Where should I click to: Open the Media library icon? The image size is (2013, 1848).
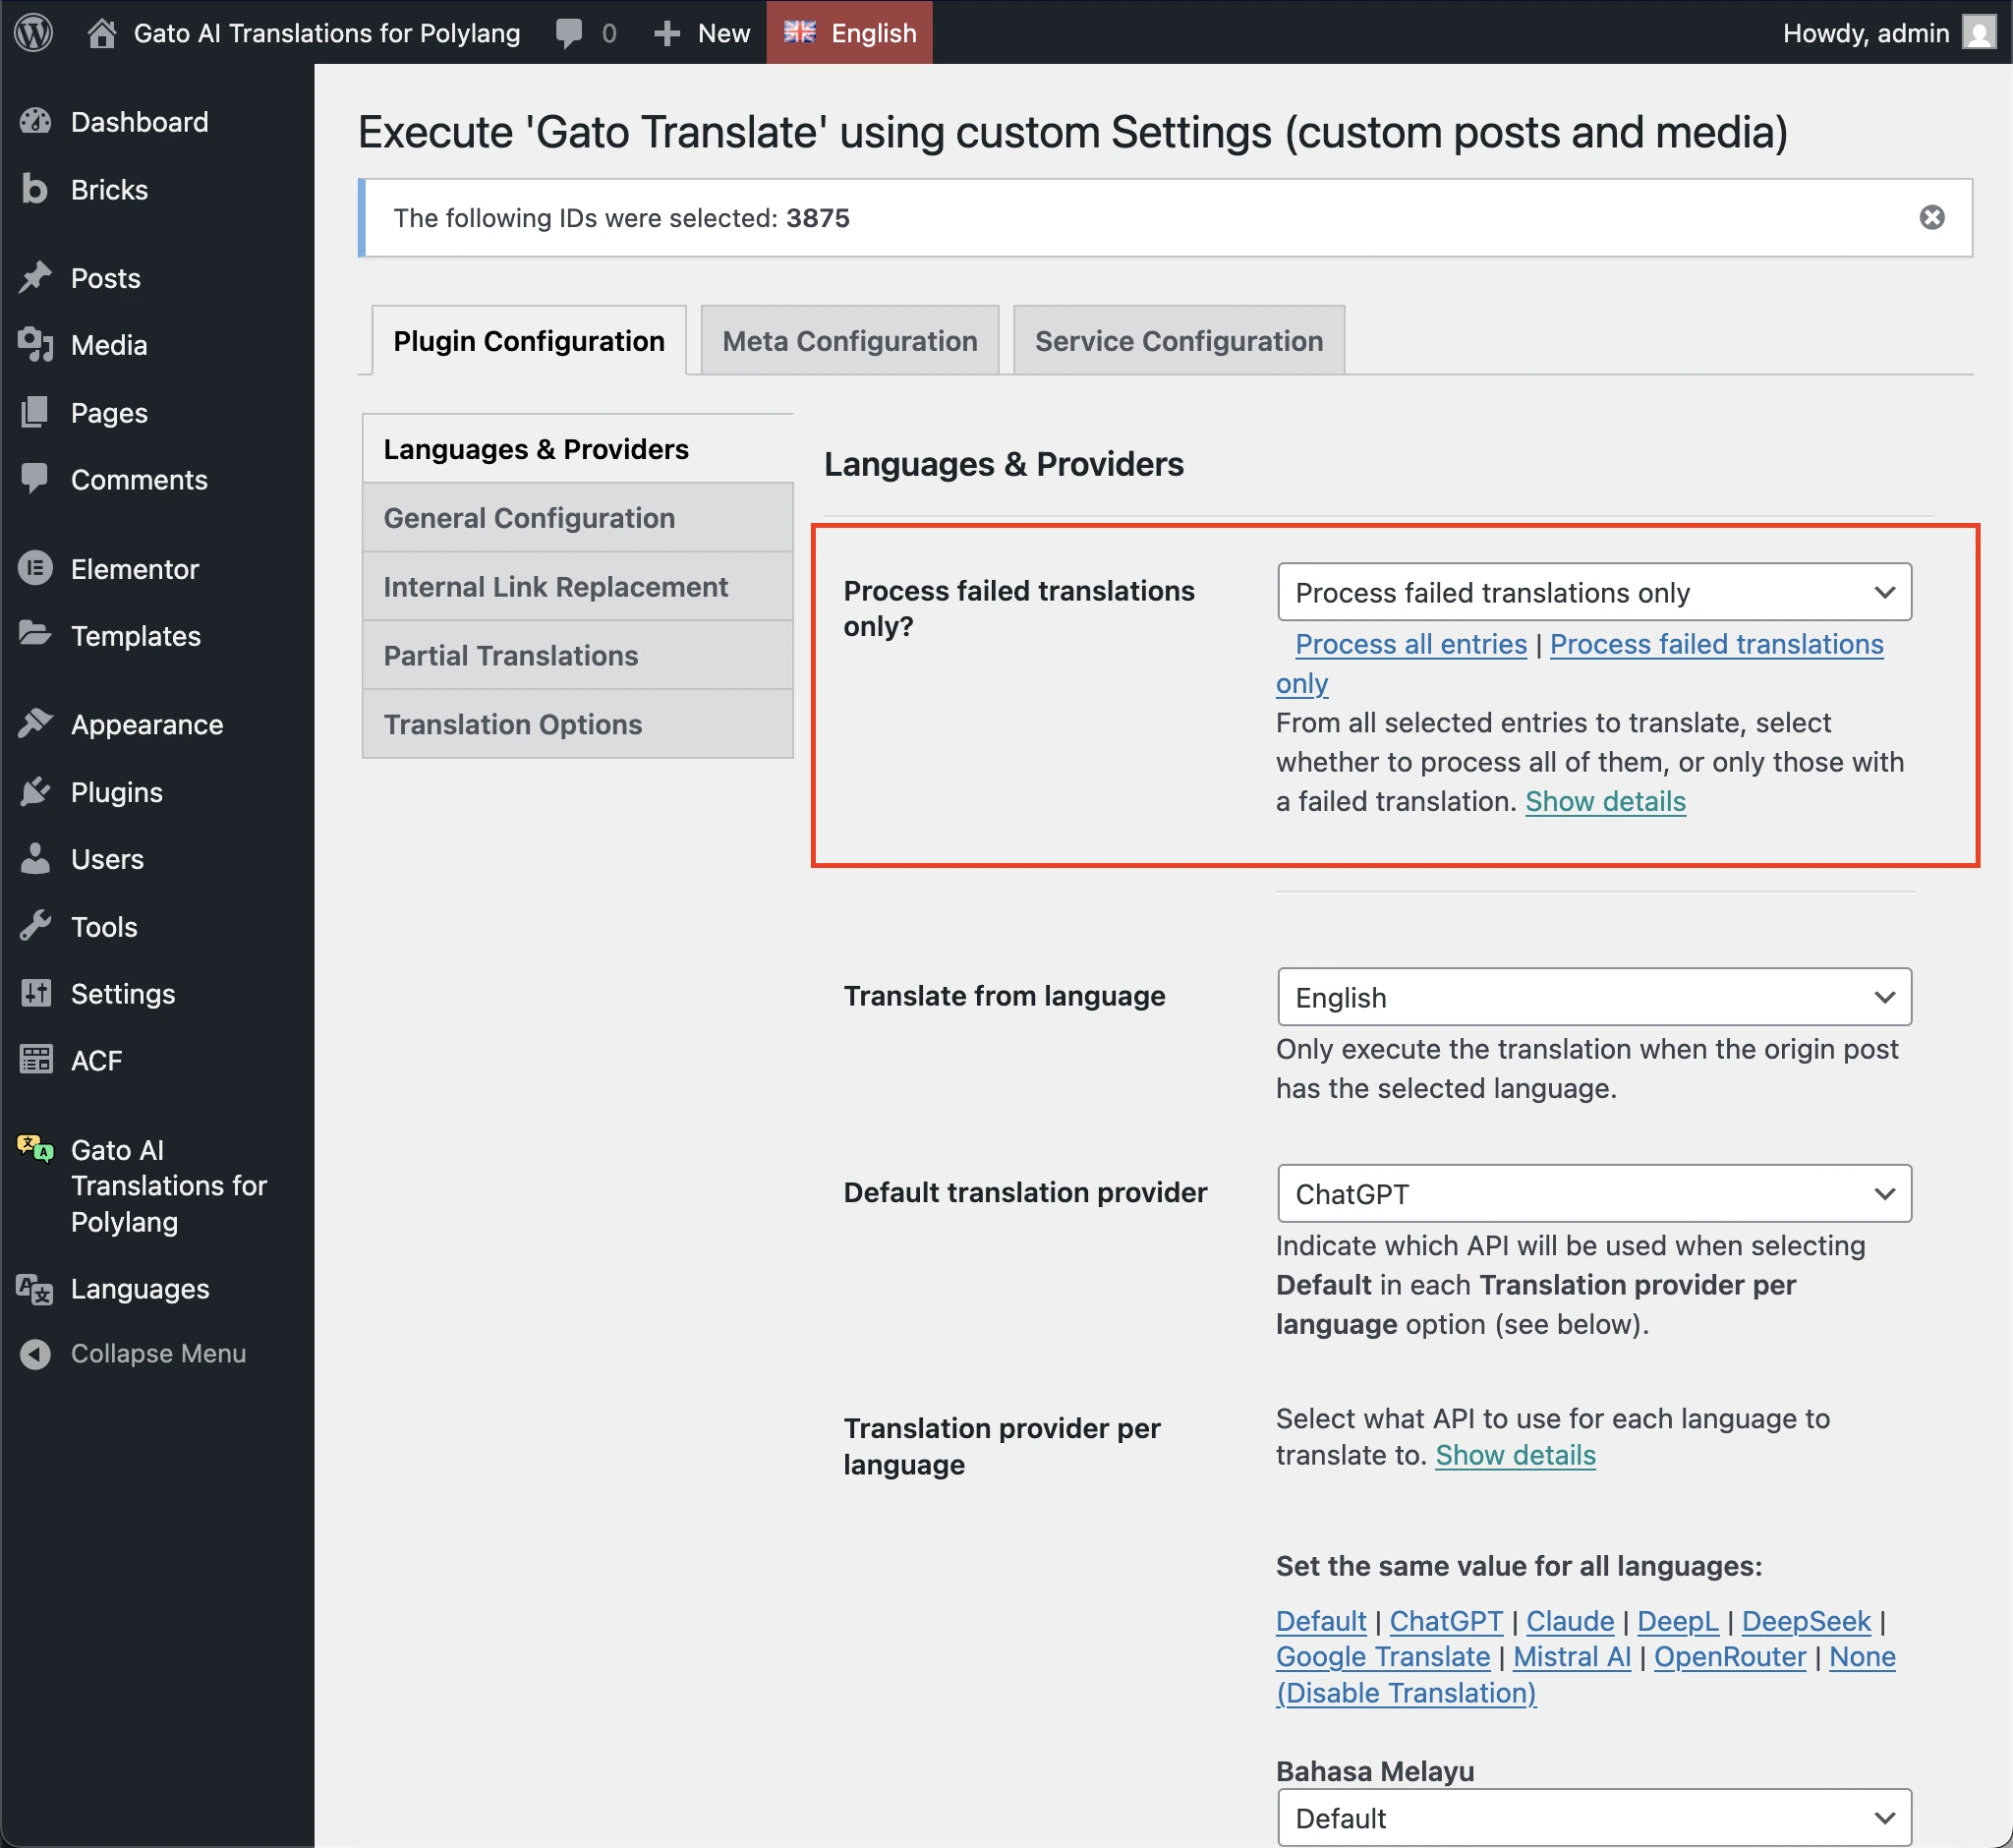(x=36, y=345)
